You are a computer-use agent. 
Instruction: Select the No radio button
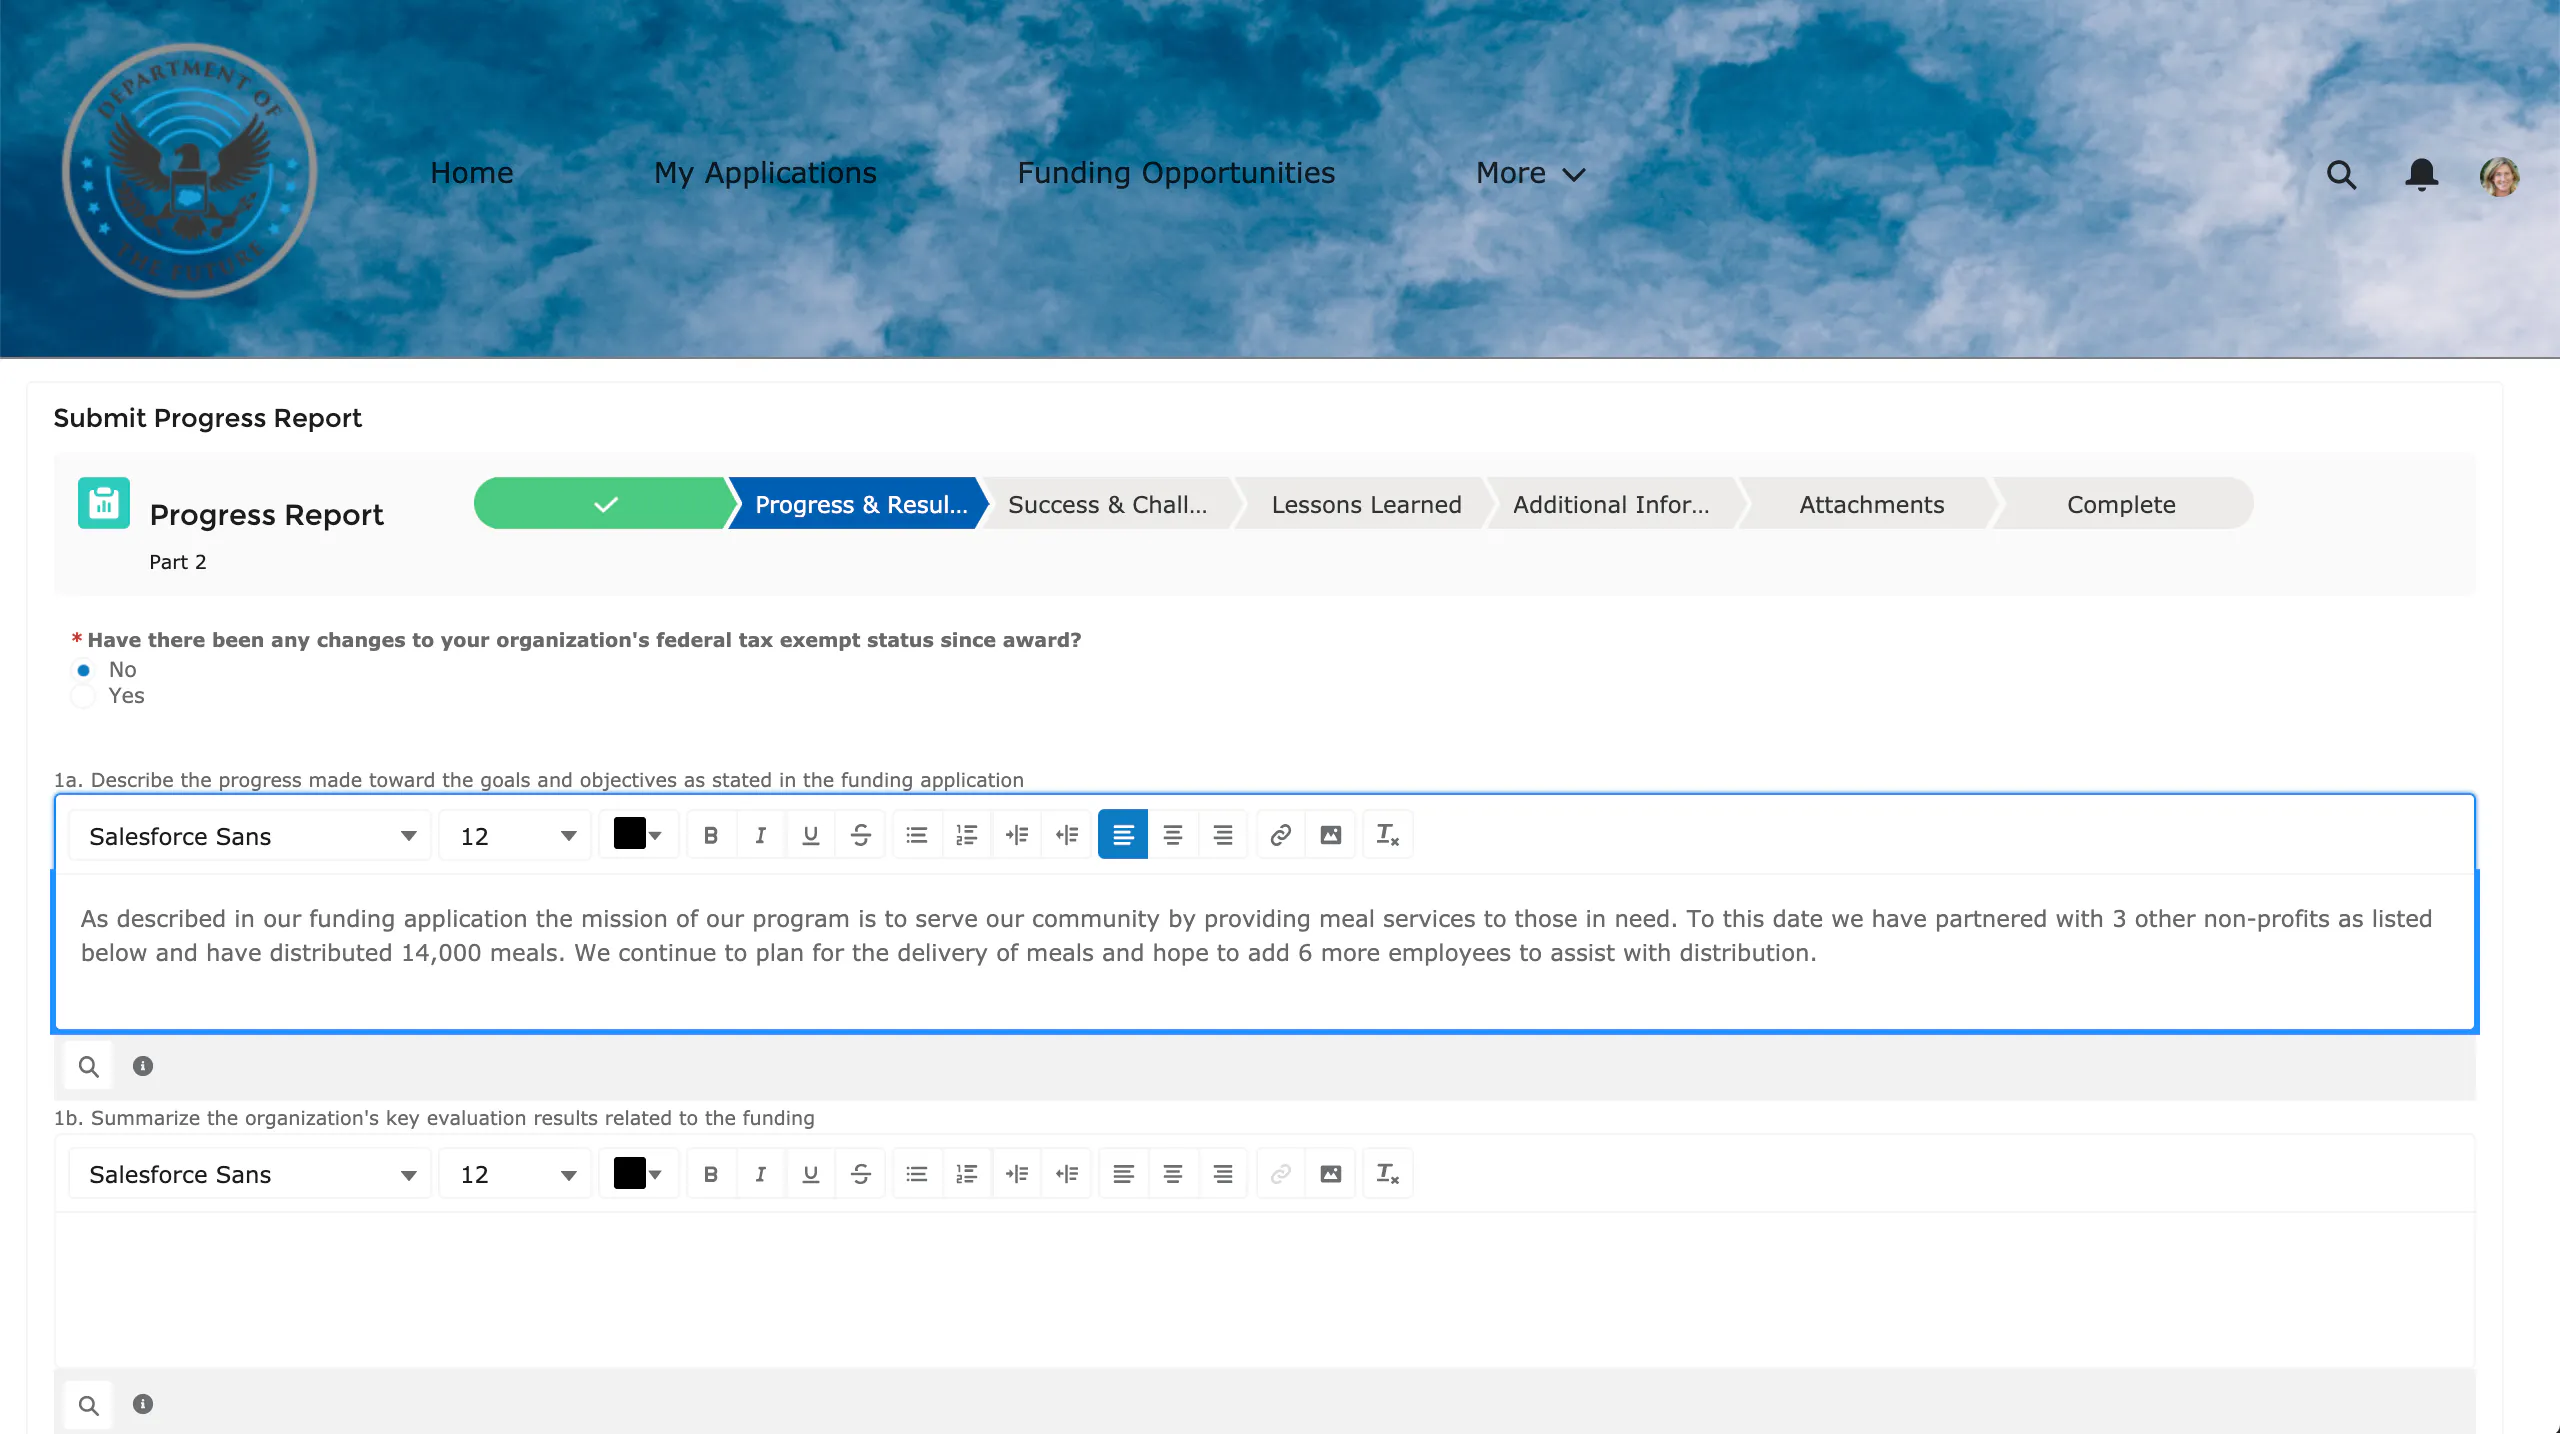click(84, 670)
